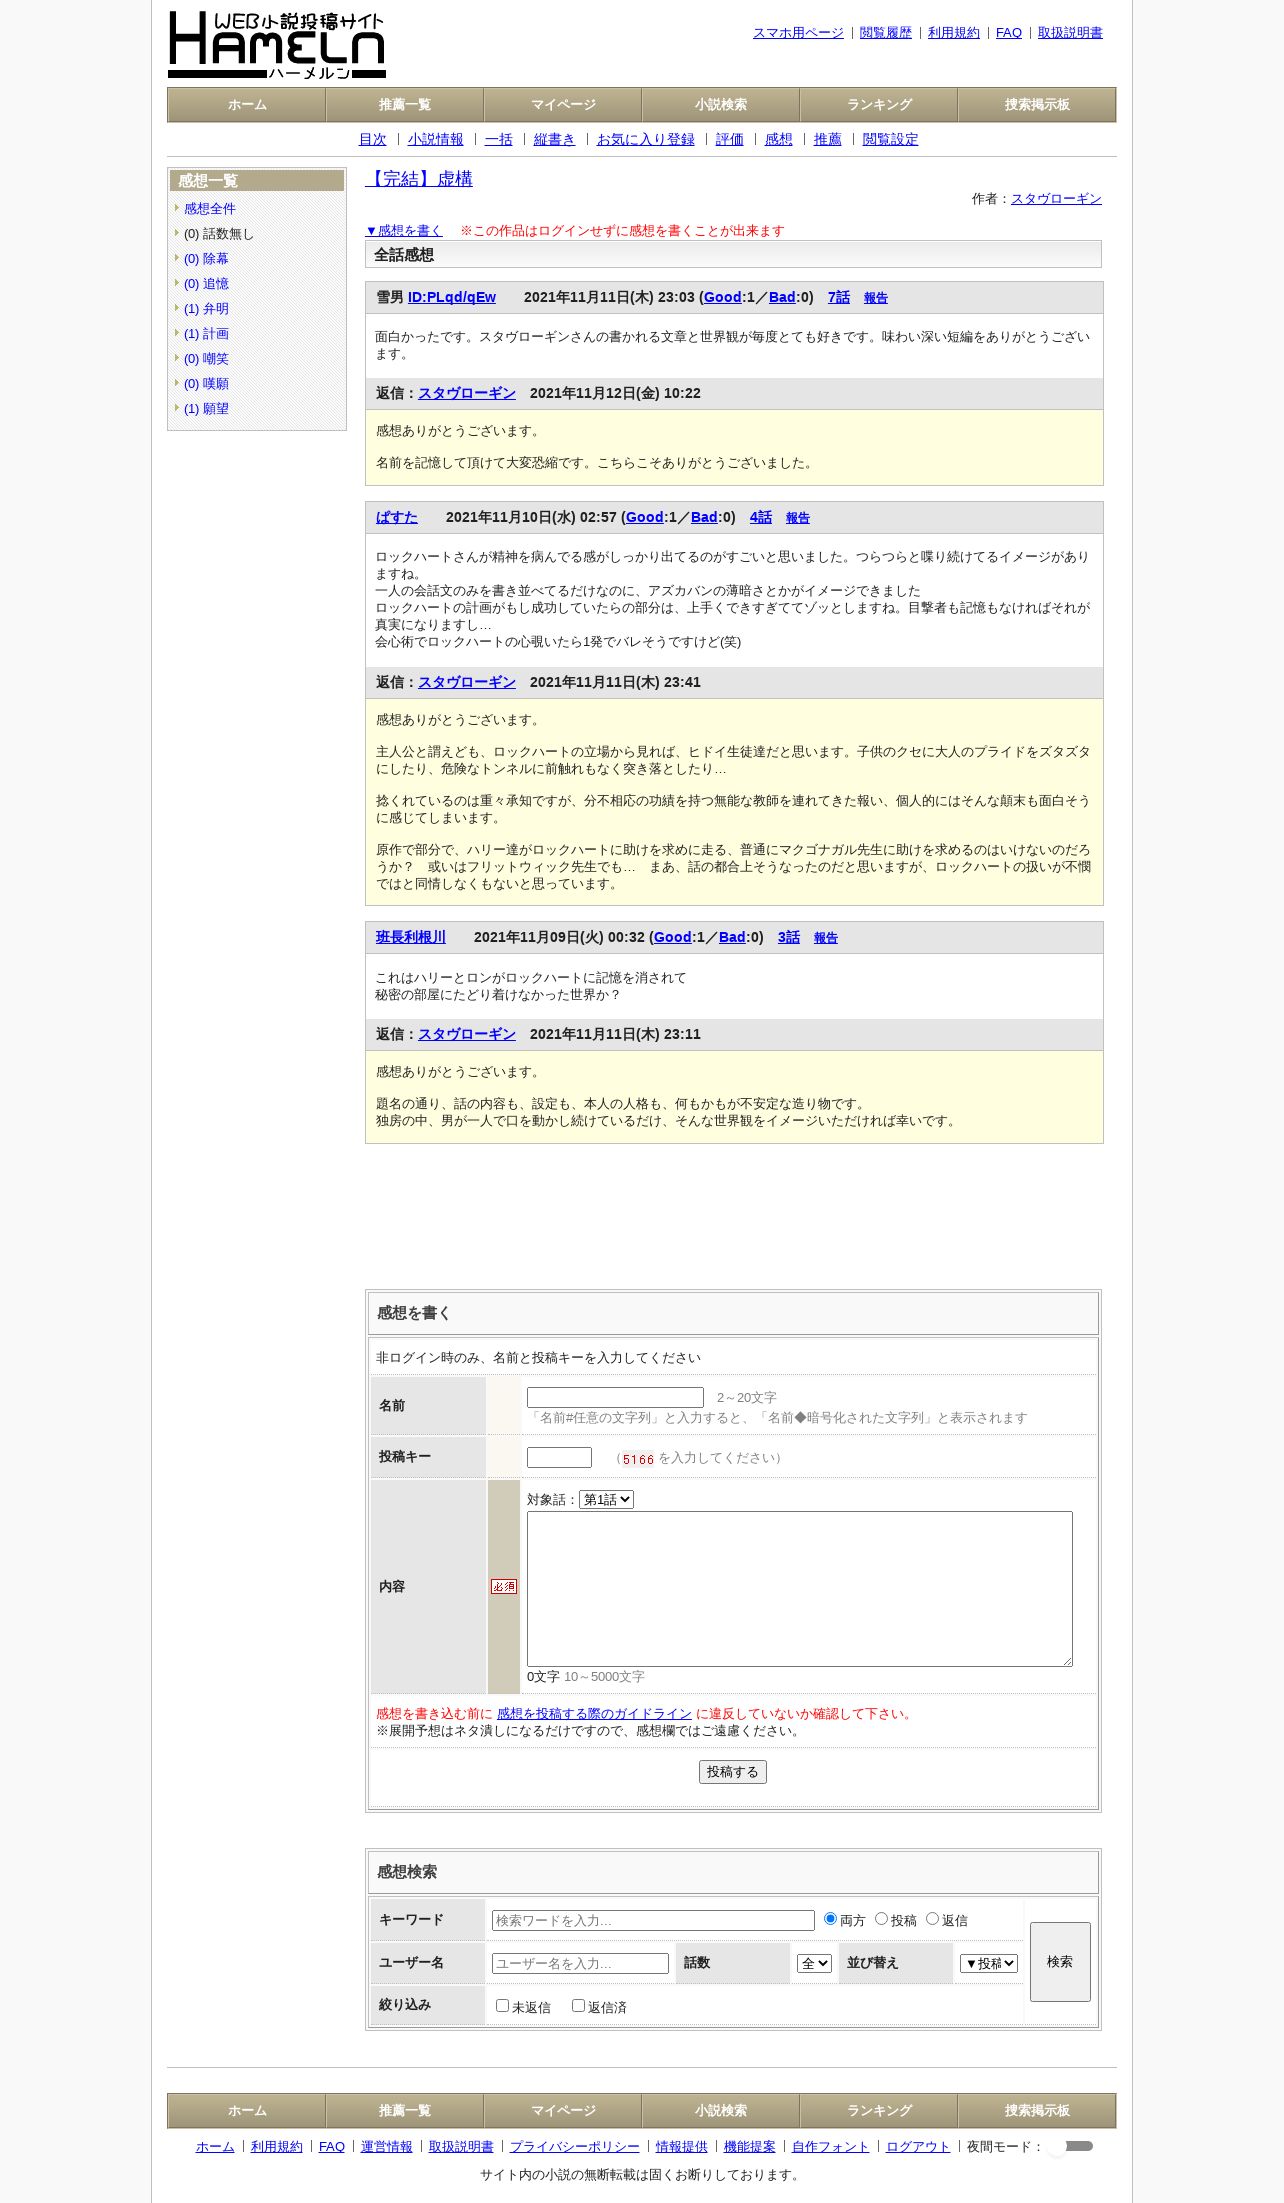This screenshot has width=1284, height=2203.
Task: Select (1) 計画 in sidebar
Action: 206,334
